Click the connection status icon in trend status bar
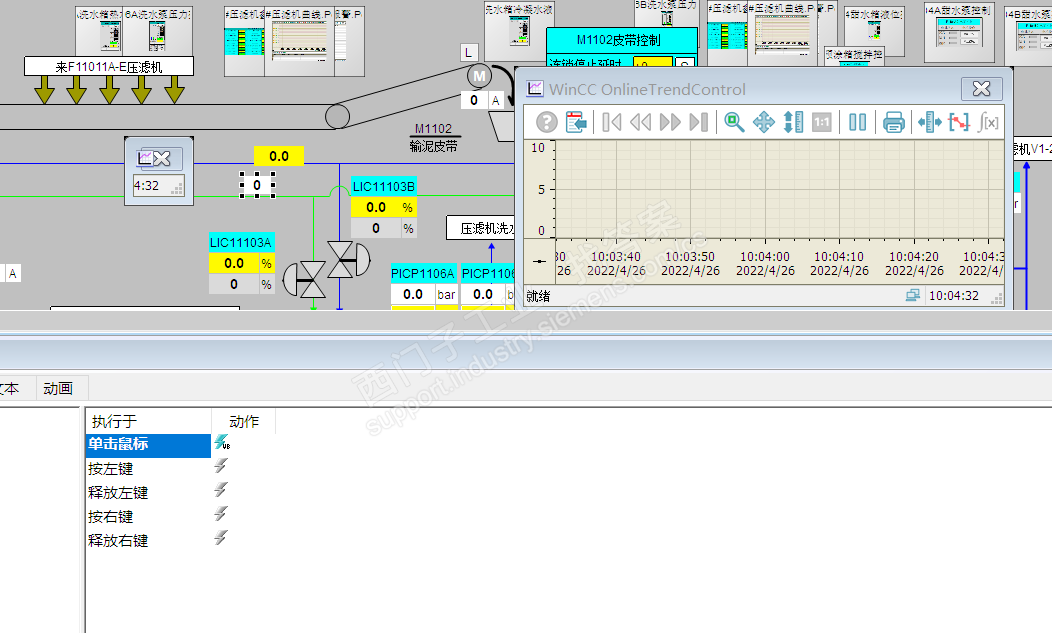The image size is (1052, 633). pos(912,295)
